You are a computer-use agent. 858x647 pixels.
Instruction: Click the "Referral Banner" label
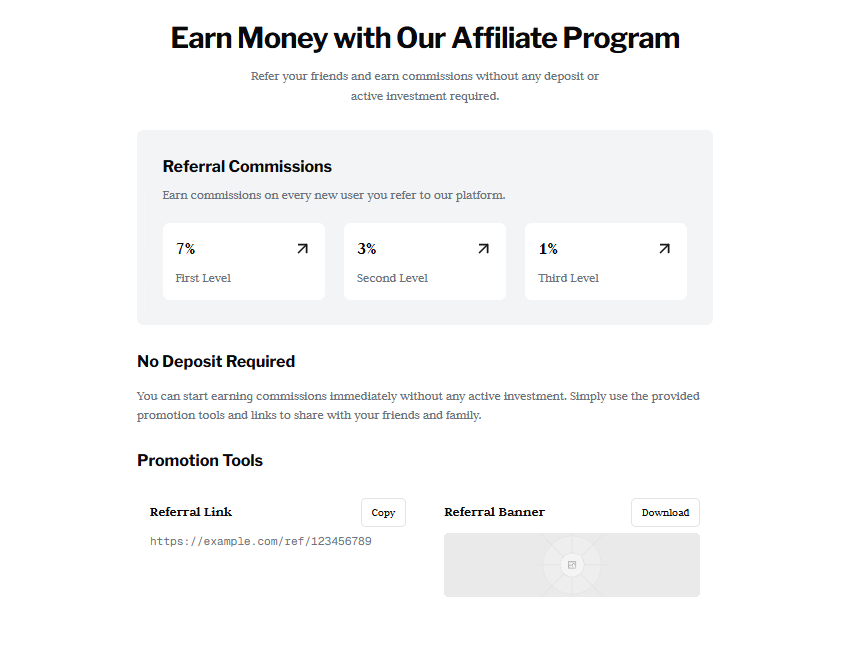pyautogui.click(x=494, y=512)
